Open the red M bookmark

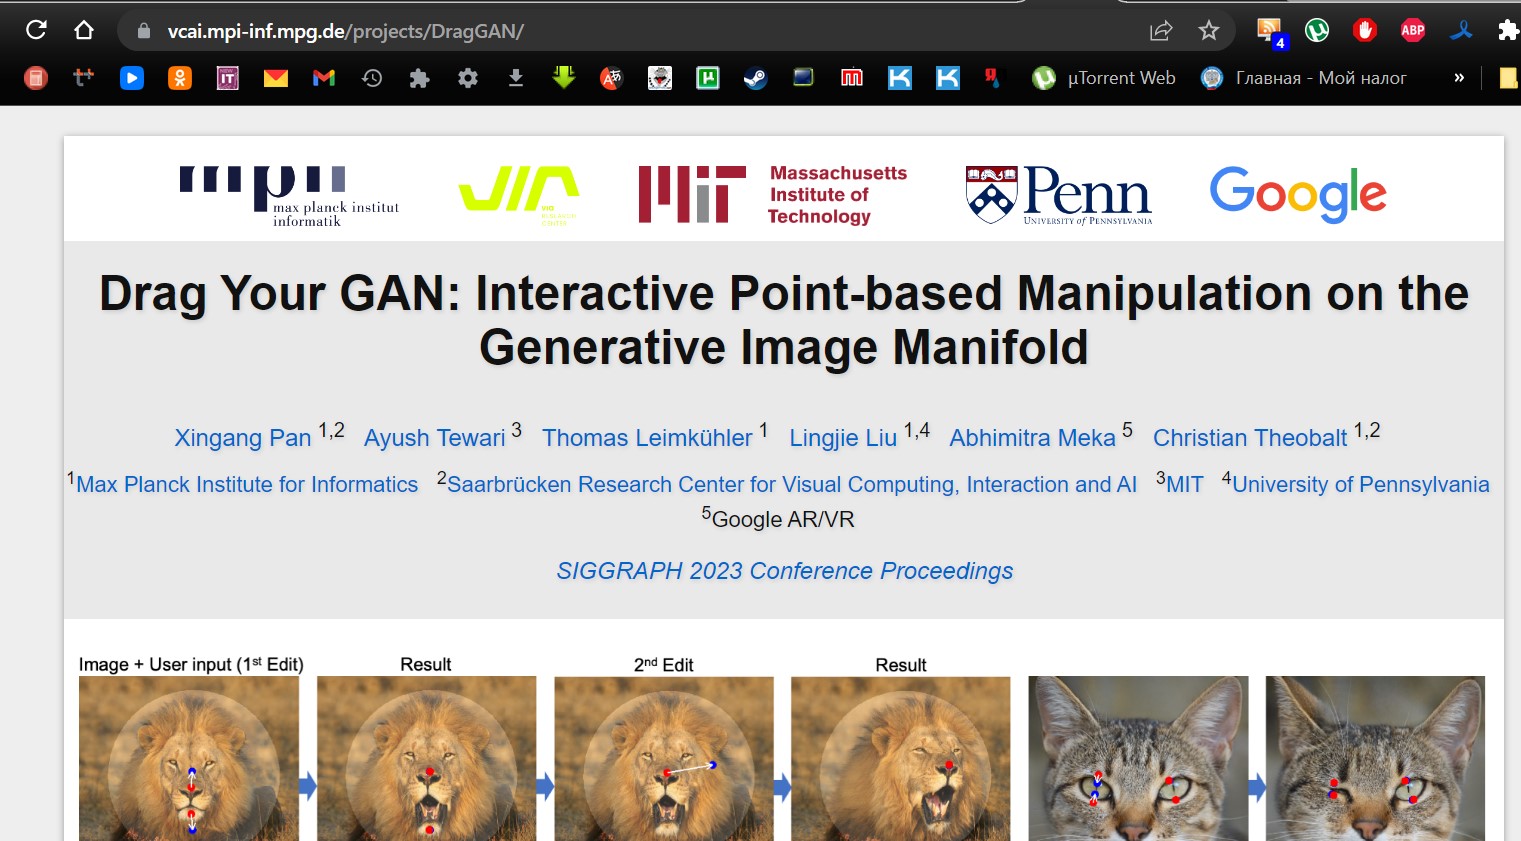coord(852,78)
